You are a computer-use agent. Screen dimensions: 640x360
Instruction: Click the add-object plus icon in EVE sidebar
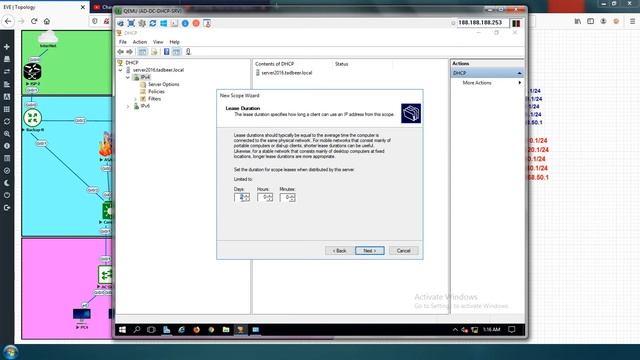pos(7,47)
